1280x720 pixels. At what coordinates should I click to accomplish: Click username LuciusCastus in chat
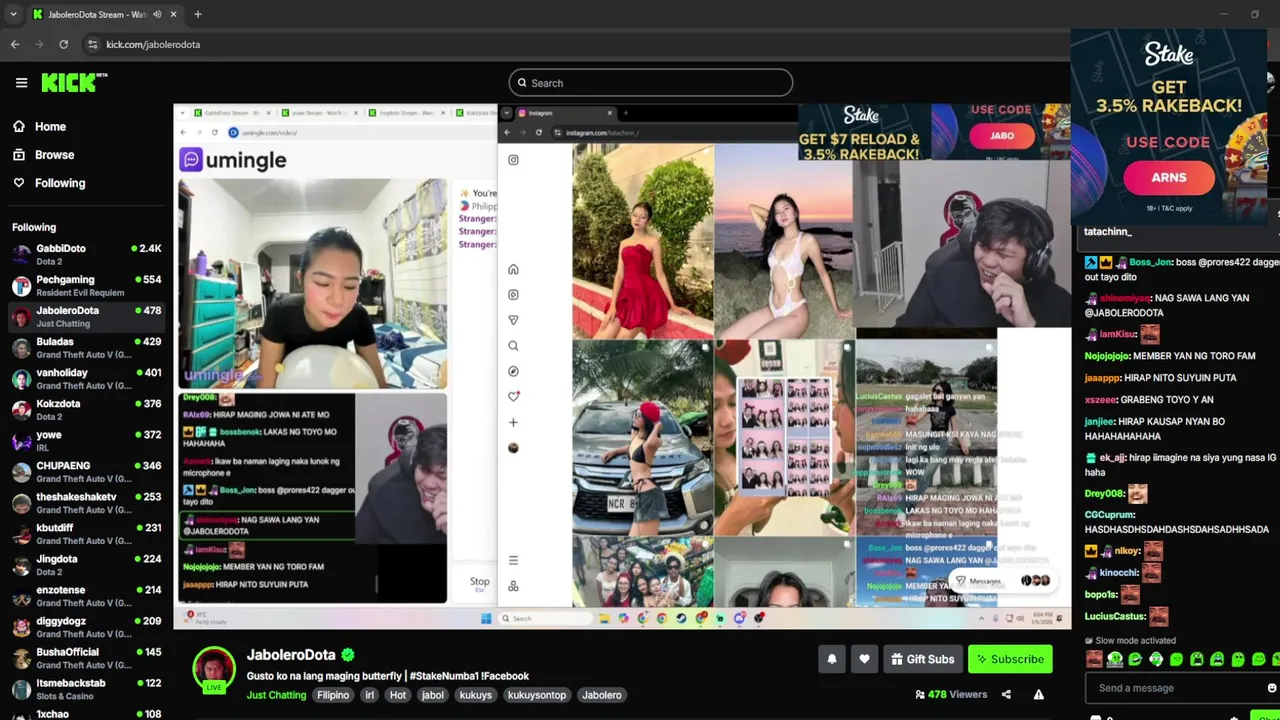tap(1116, 617)
